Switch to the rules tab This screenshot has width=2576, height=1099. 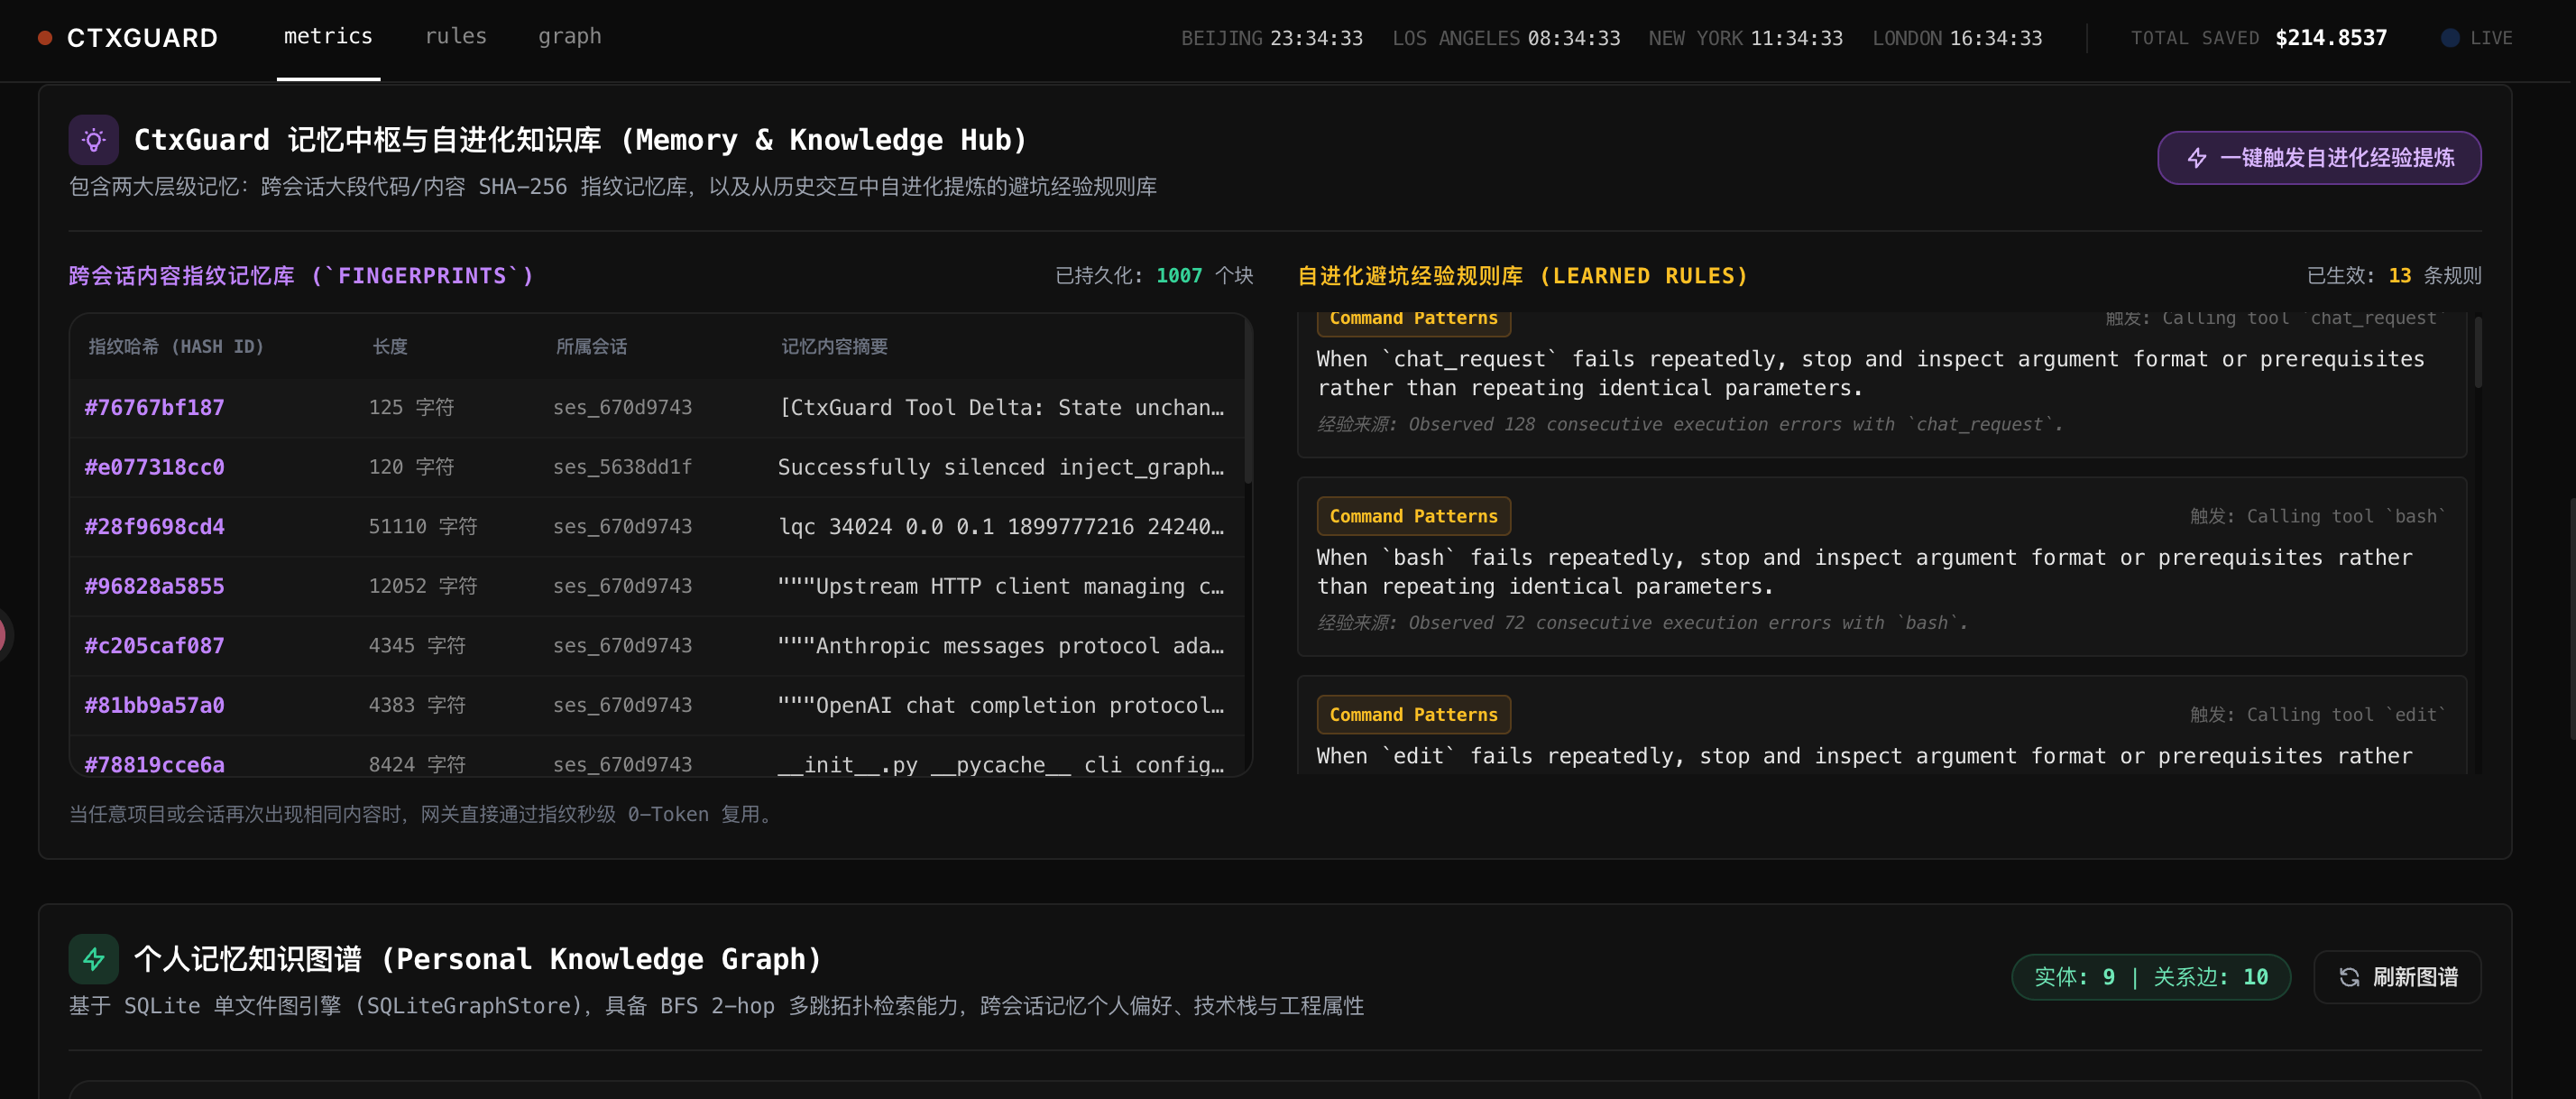(x=456, y=37)
